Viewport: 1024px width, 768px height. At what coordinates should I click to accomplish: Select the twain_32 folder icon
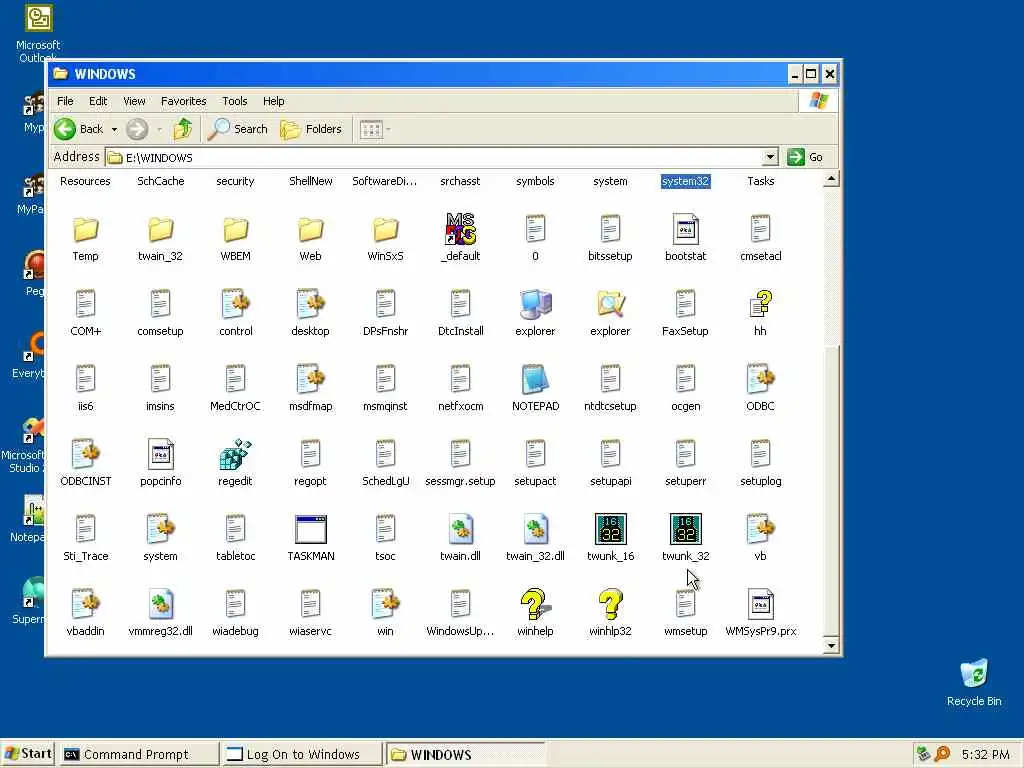point(160,229)
